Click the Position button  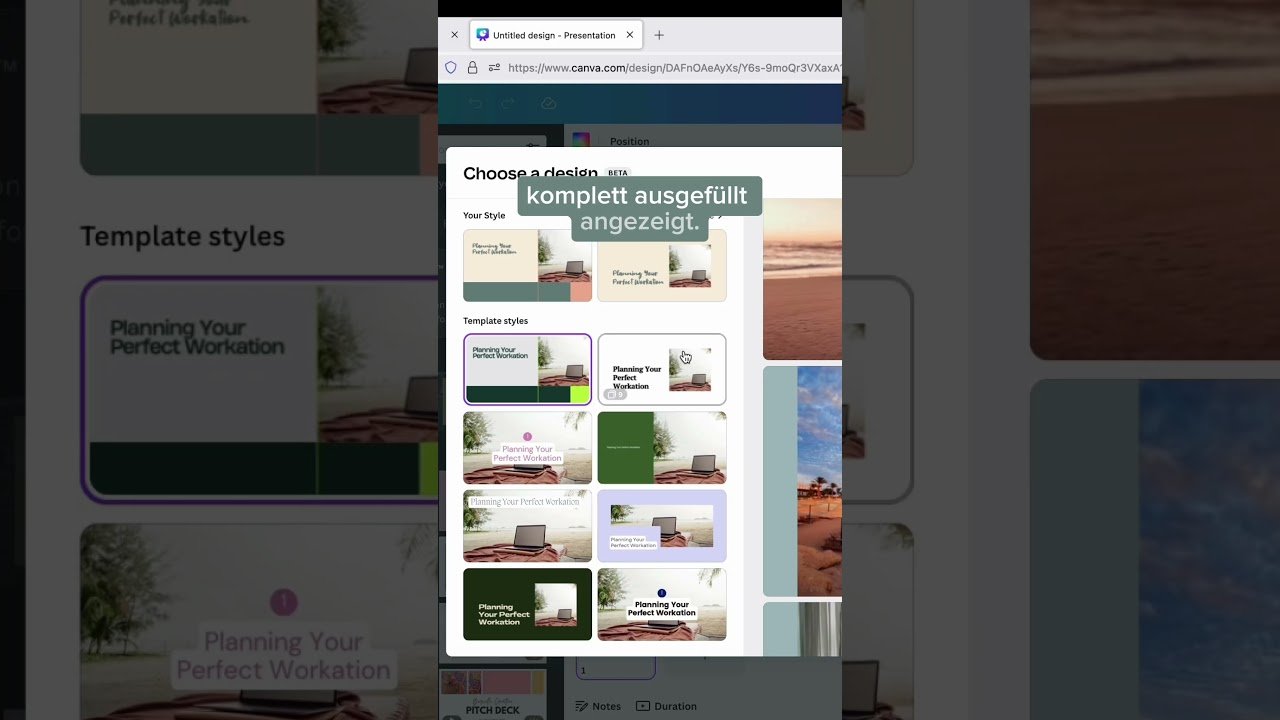pyautogui.click(x=629, y=141)
